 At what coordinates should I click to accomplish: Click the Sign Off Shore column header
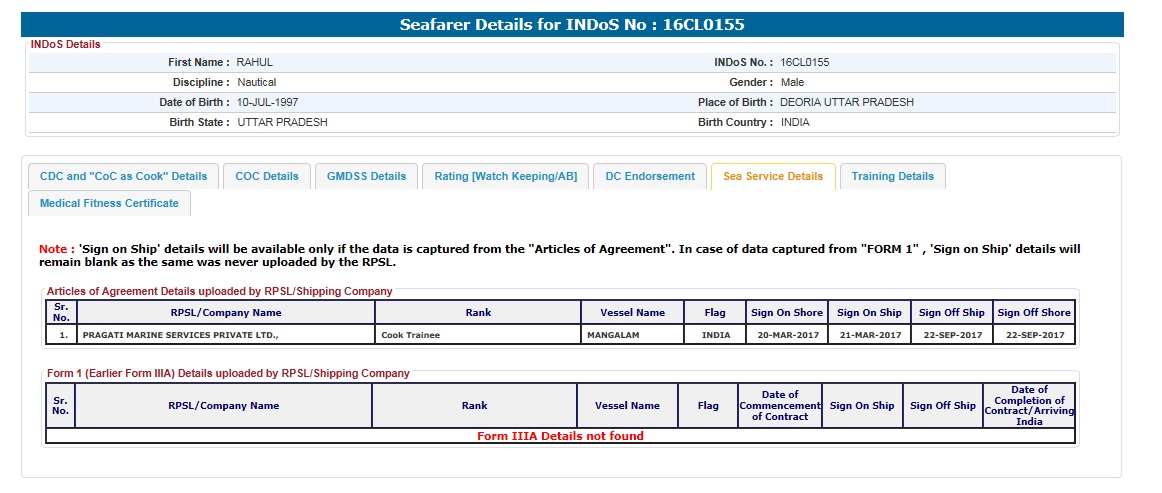(1034, 312)
